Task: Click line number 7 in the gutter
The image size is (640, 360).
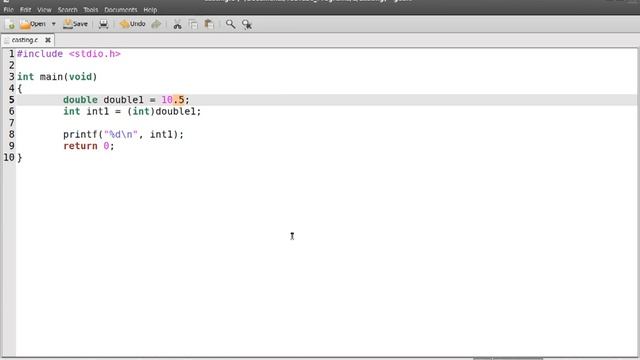Action: (x=11, y=123)
